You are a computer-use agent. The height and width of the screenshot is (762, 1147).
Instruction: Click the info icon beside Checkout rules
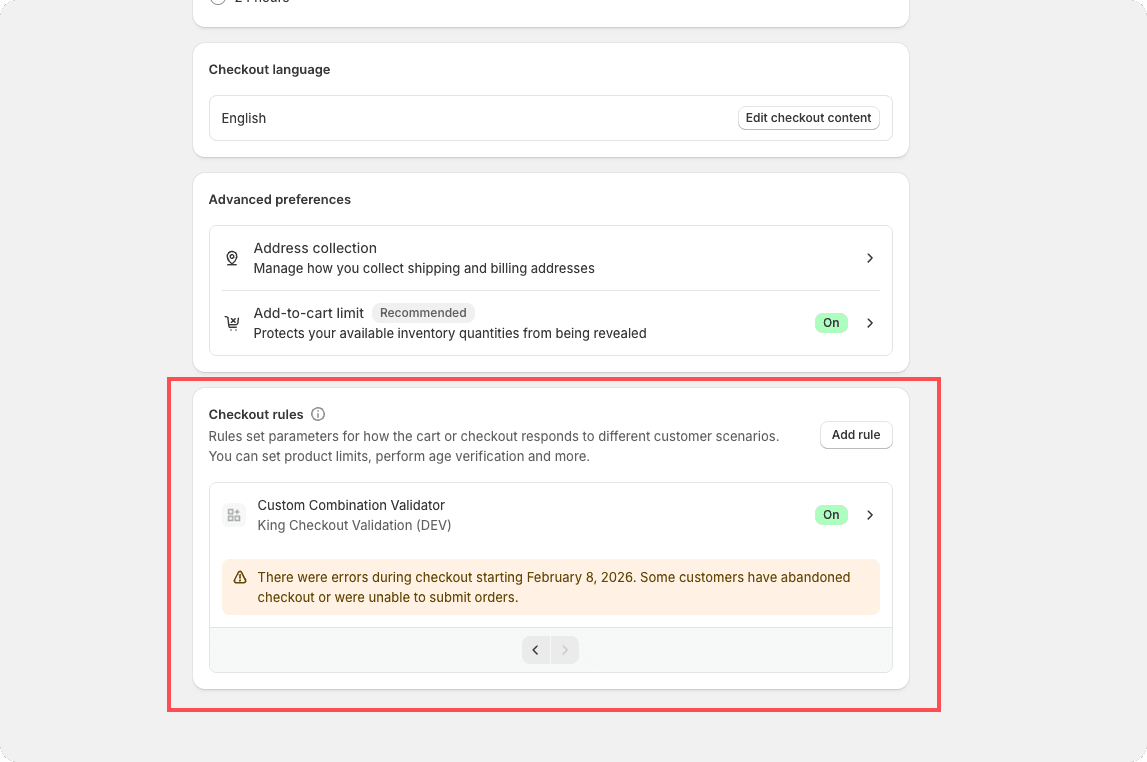(317, 414)
